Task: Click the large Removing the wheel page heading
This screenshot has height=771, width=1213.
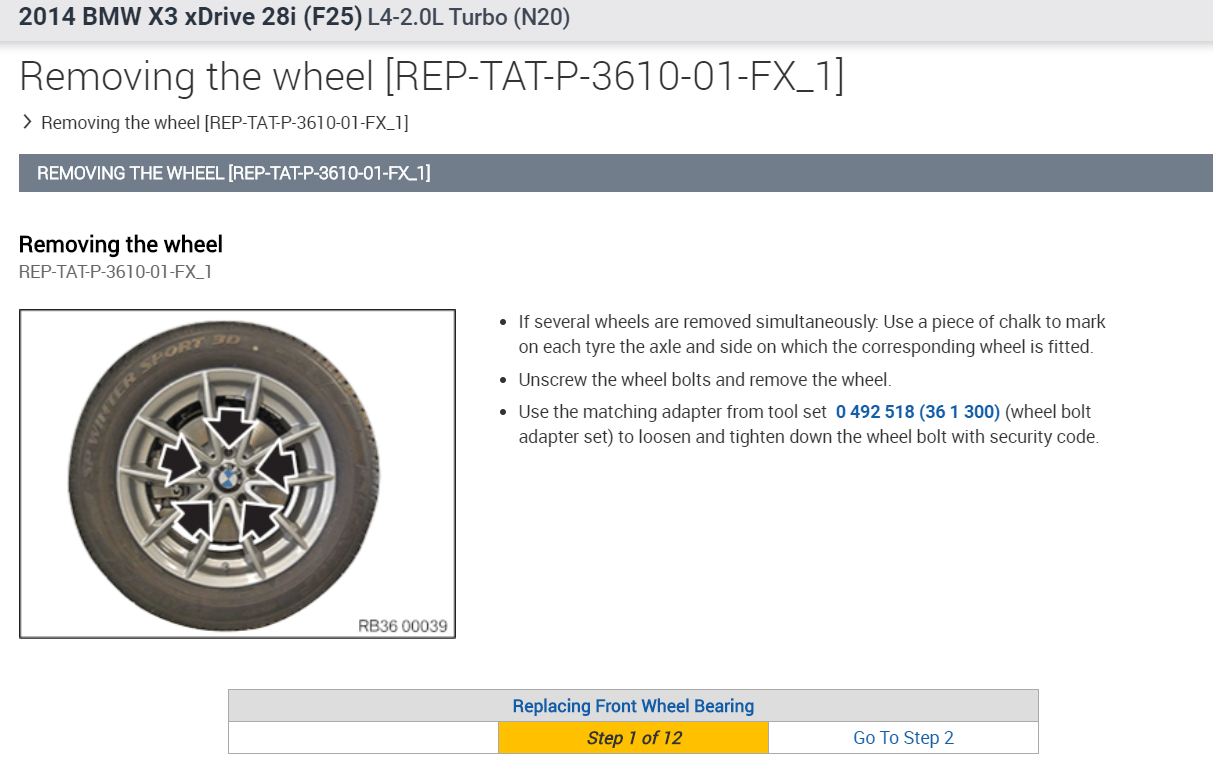Action: point(431,77)
